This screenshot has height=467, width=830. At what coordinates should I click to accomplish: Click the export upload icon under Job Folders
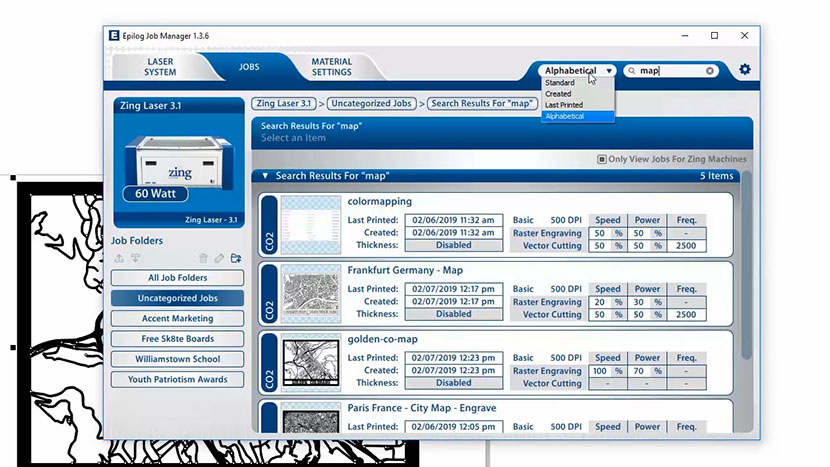coord(118,258)
